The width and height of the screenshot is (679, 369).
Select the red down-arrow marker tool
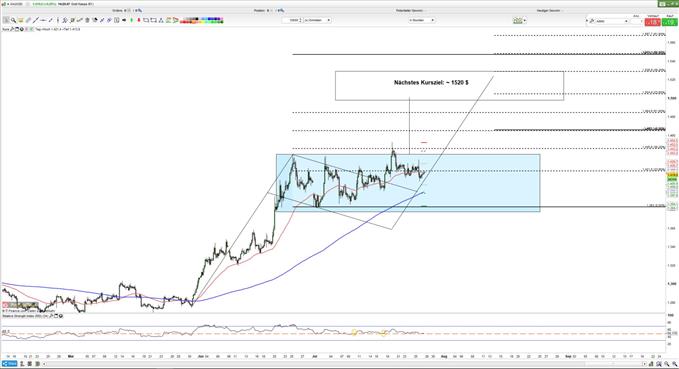click(139, 20)
